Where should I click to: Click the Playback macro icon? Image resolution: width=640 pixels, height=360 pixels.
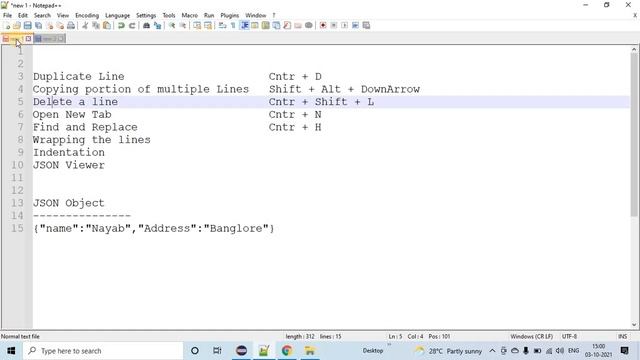[x=344, y=25]
